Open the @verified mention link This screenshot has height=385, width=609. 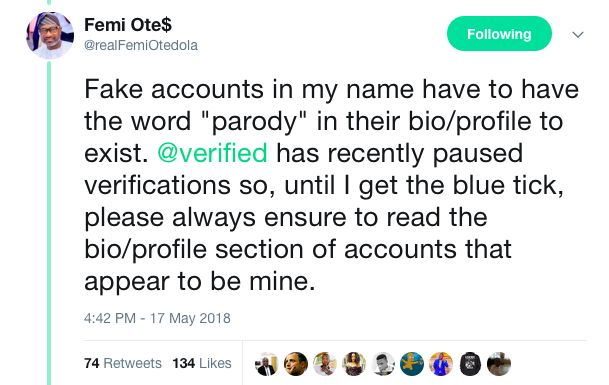(212, 153)
